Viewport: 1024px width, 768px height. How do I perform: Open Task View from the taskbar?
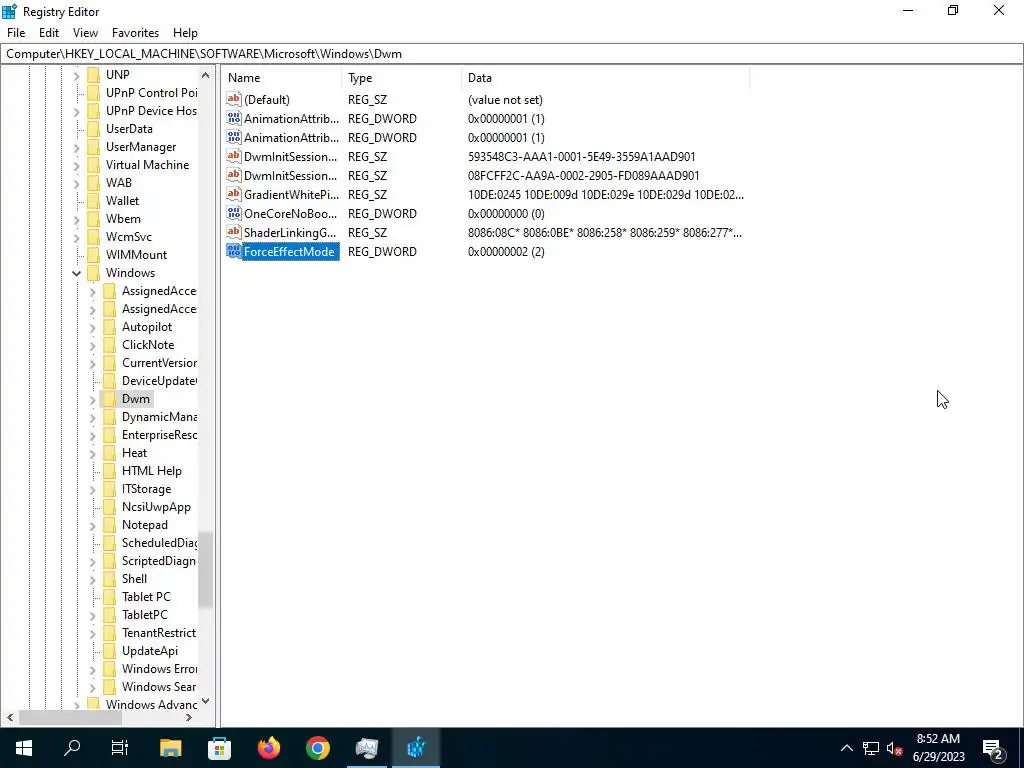point(120,748)
